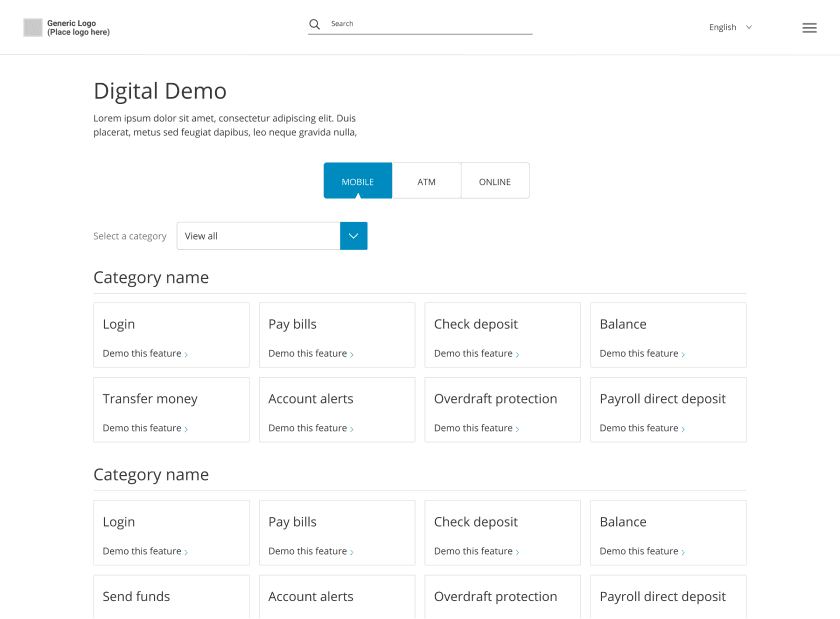Click Demo this feature under first Overdraft protection
840x619 pixels.
pos(476,428)
